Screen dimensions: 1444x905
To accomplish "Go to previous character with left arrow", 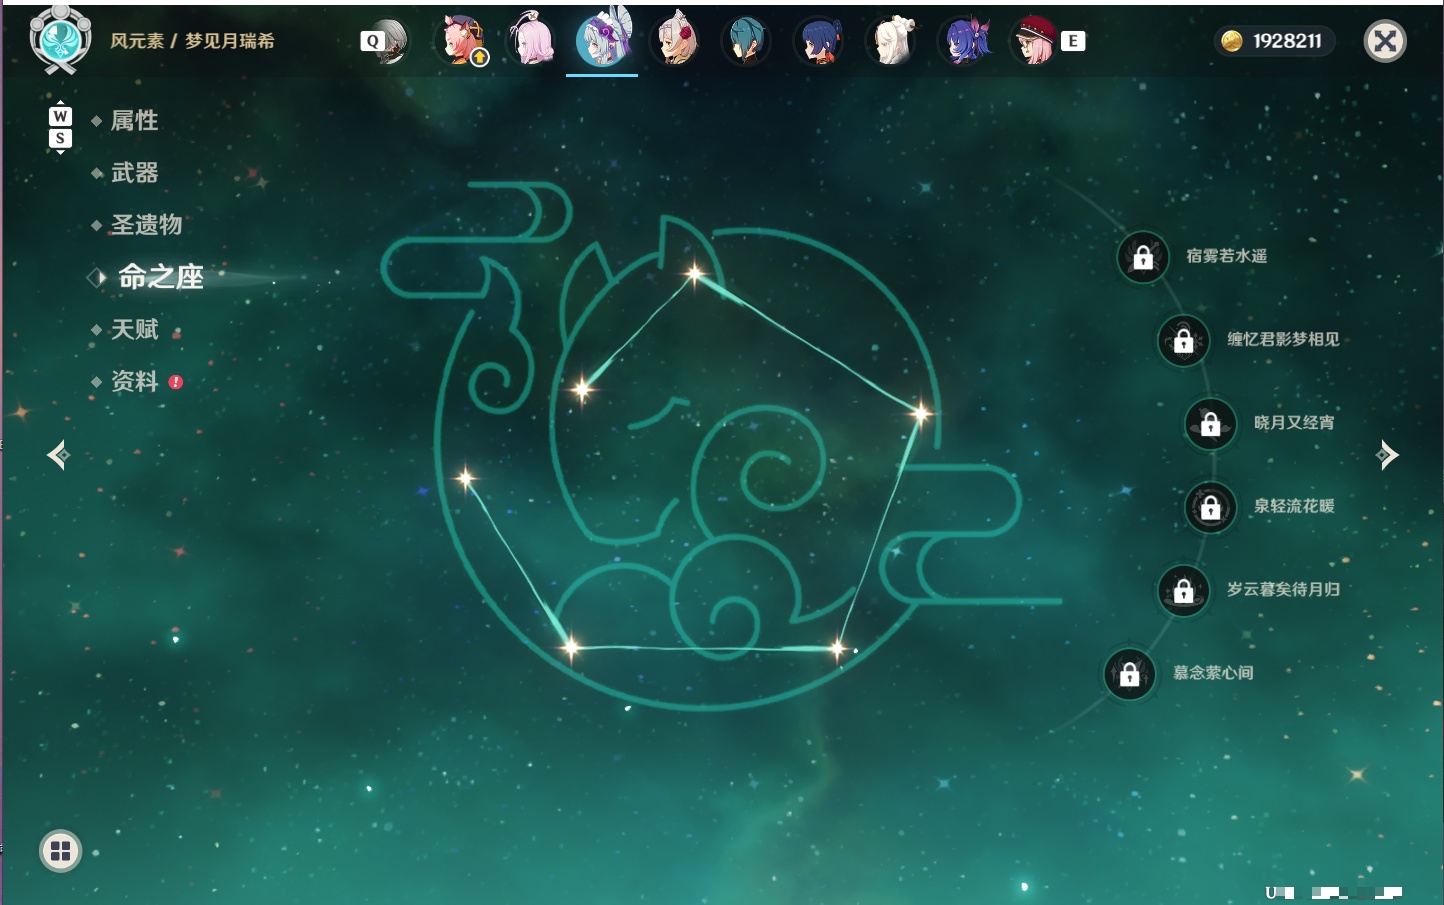I will pos(58,455).
